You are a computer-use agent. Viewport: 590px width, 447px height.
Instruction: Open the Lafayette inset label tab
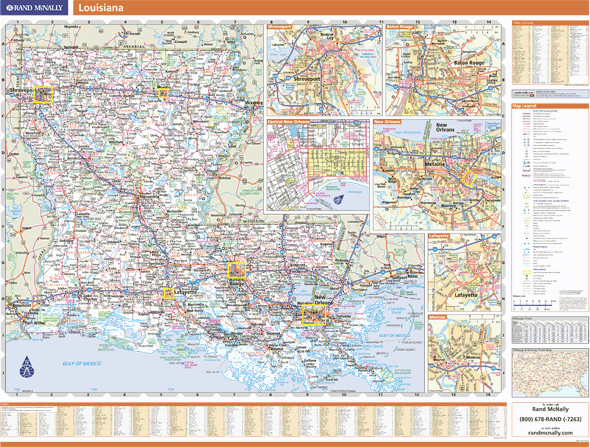point(439,236)
